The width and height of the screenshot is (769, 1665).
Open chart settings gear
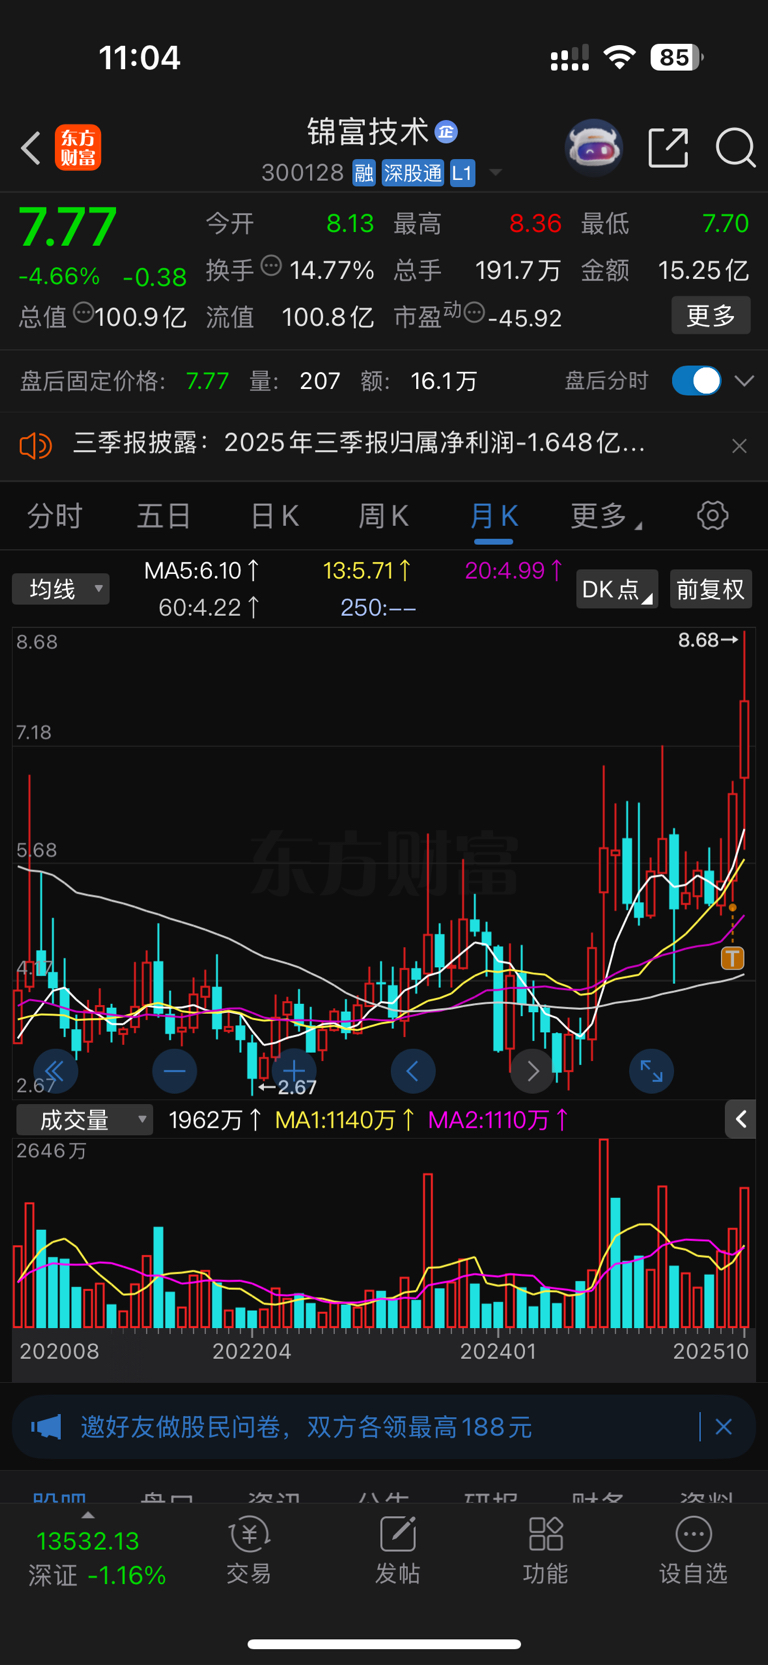click(712, 516)
